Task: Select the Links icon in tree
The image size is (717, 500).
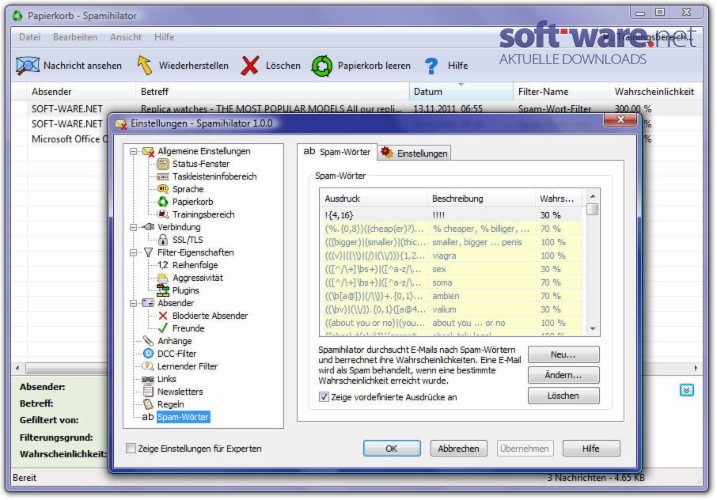Action: [x=148, y=379]
